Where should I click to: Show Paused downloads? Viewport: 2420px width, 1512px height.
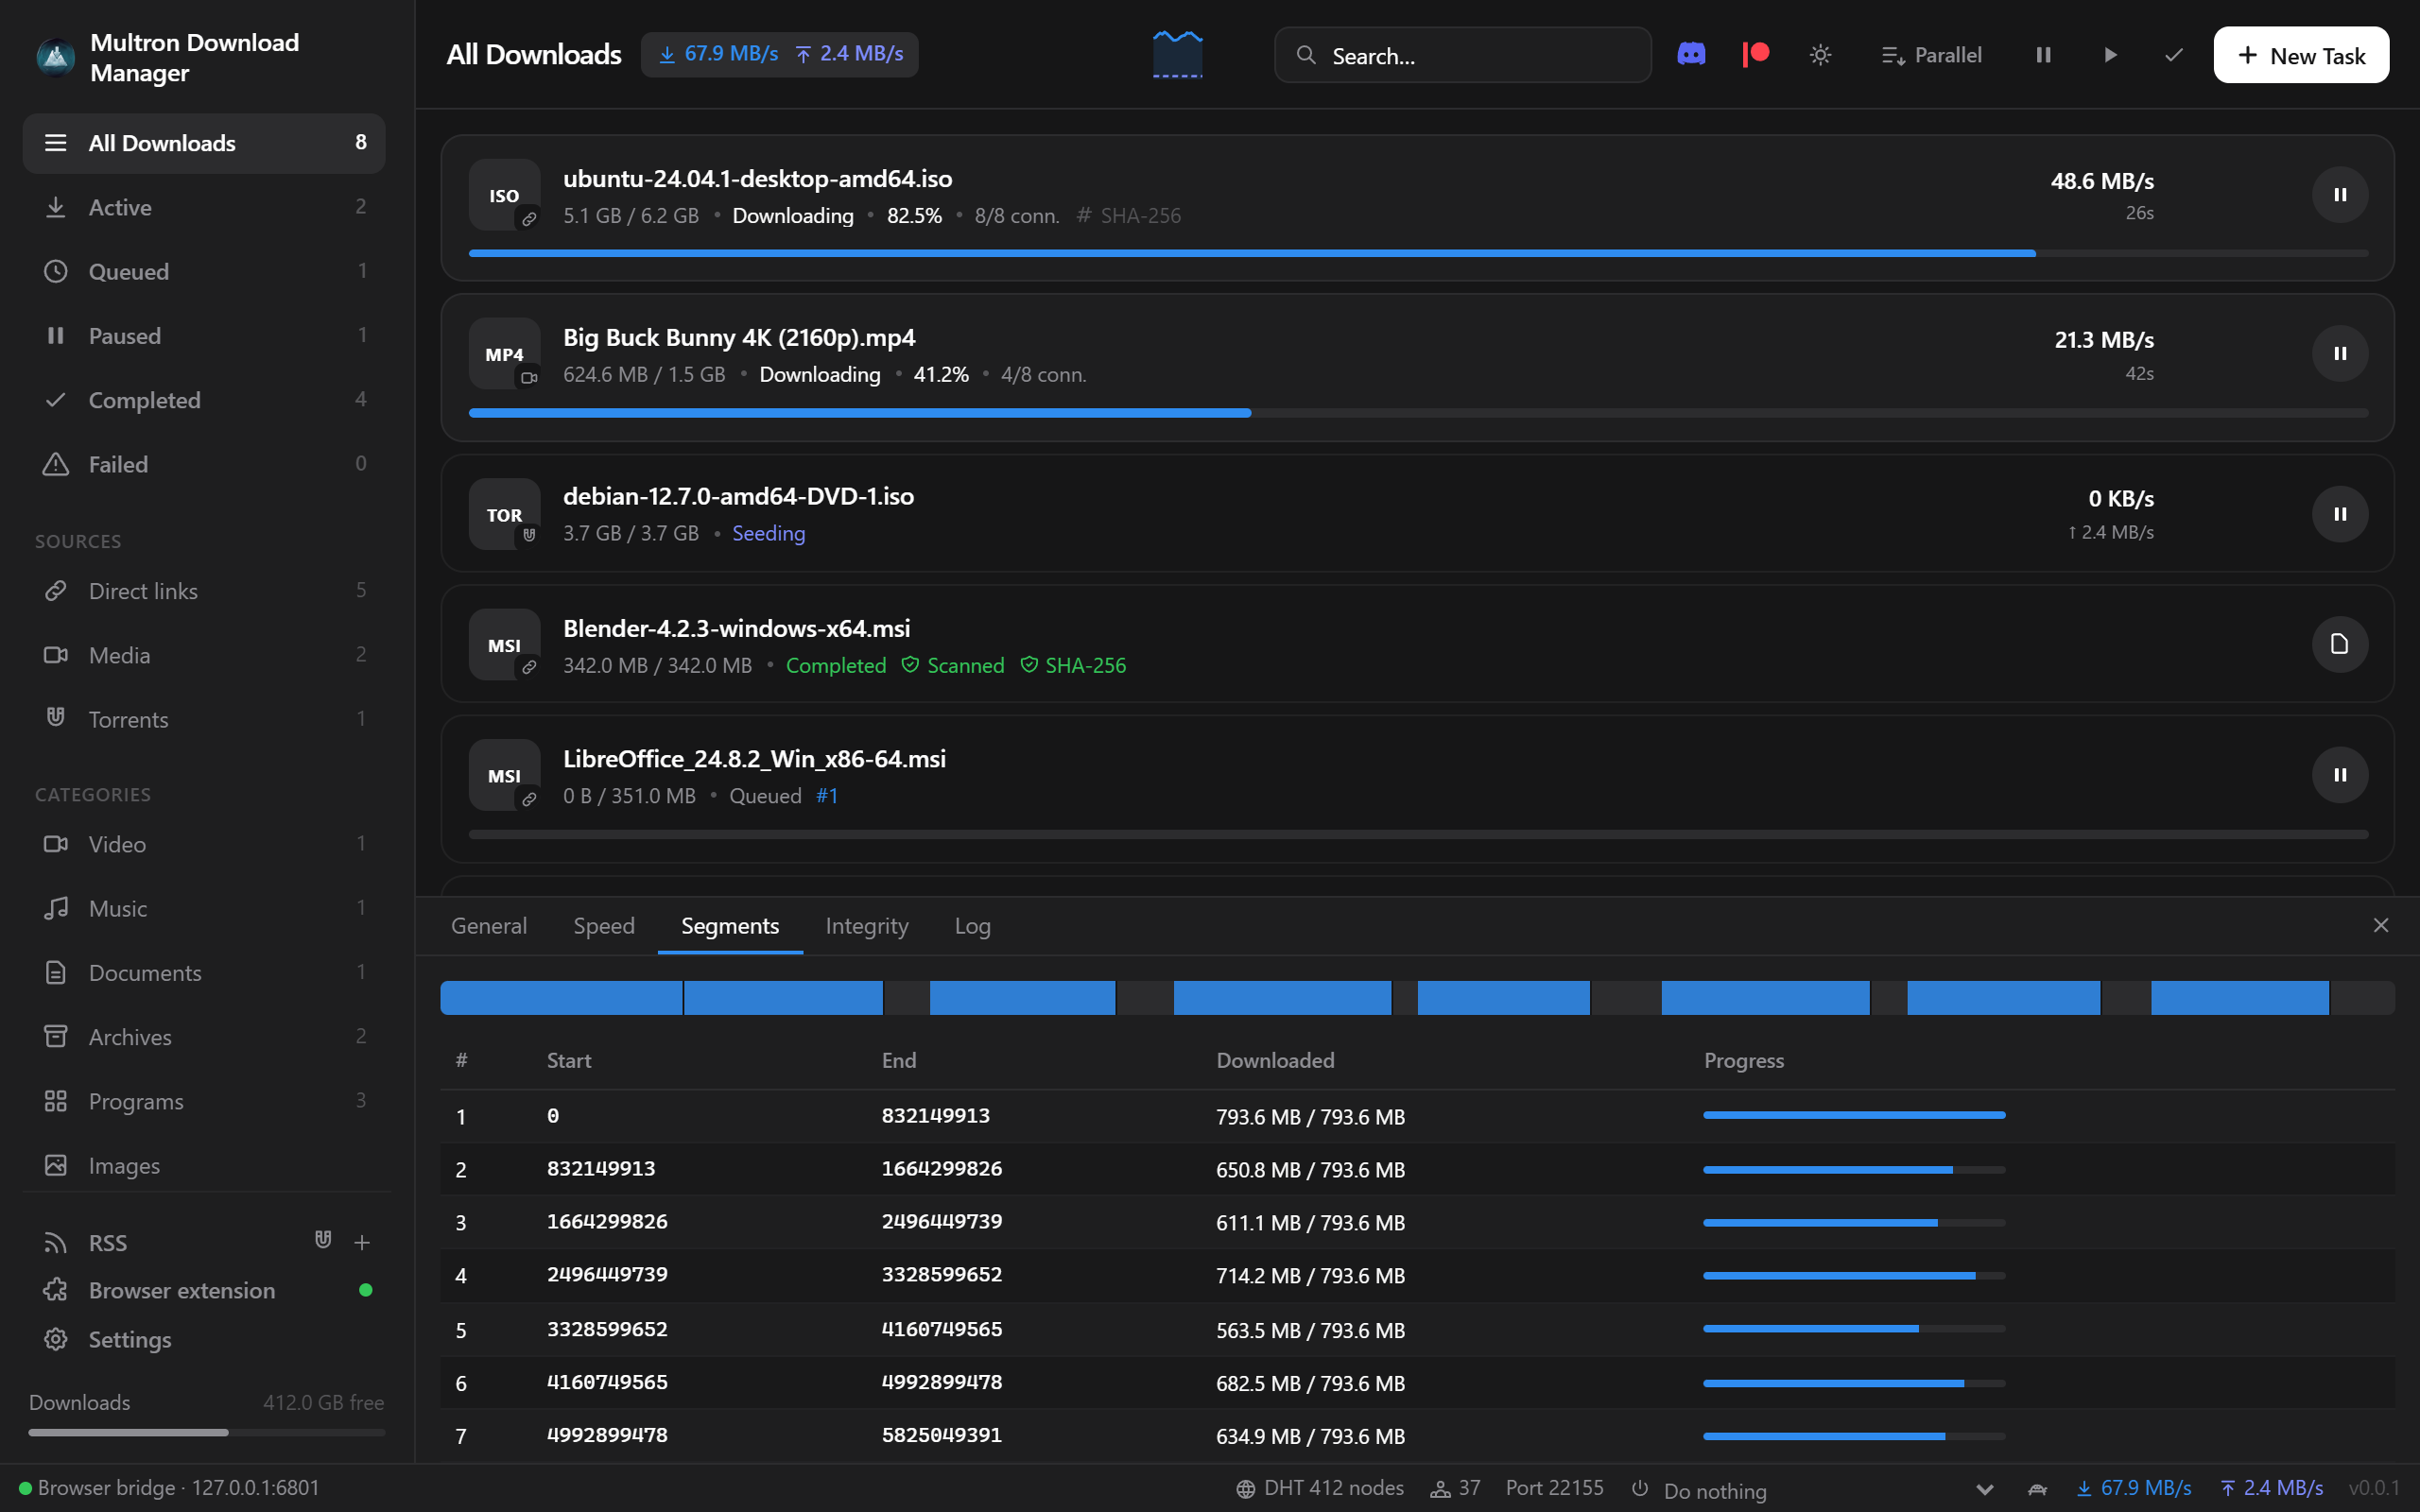pyautogui.click(x=204, y=335)
